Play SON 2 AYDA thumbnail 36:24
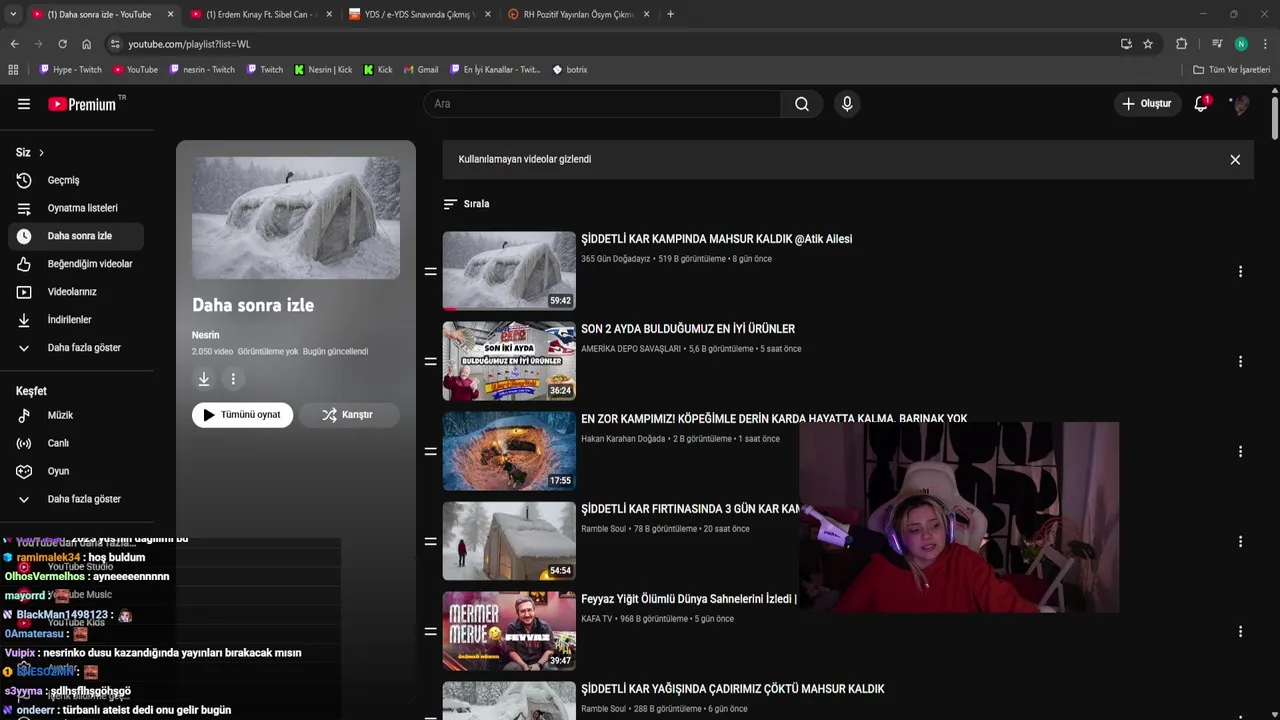1280x720 pixels. click(509, 361)
